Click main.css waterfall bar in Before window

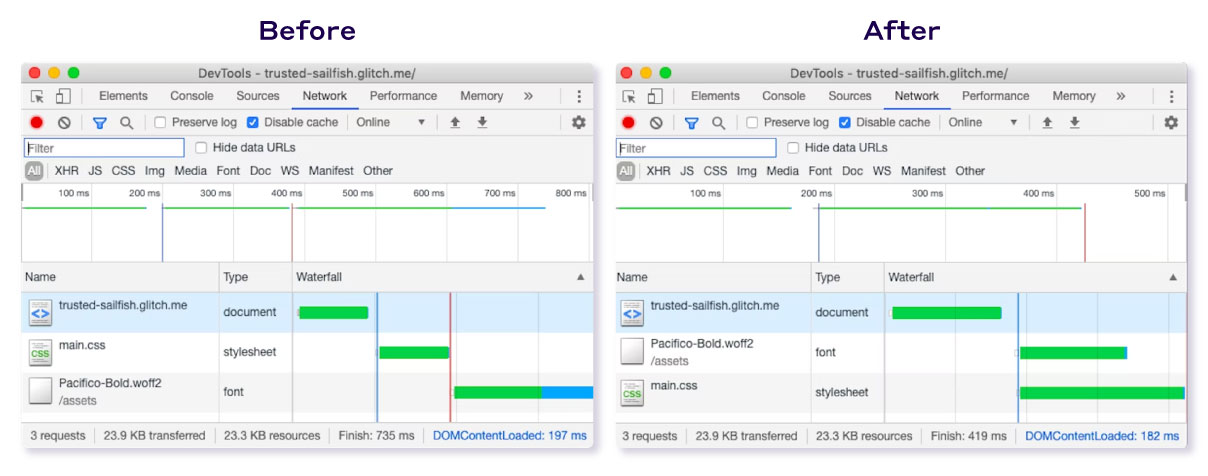point(414,352)
